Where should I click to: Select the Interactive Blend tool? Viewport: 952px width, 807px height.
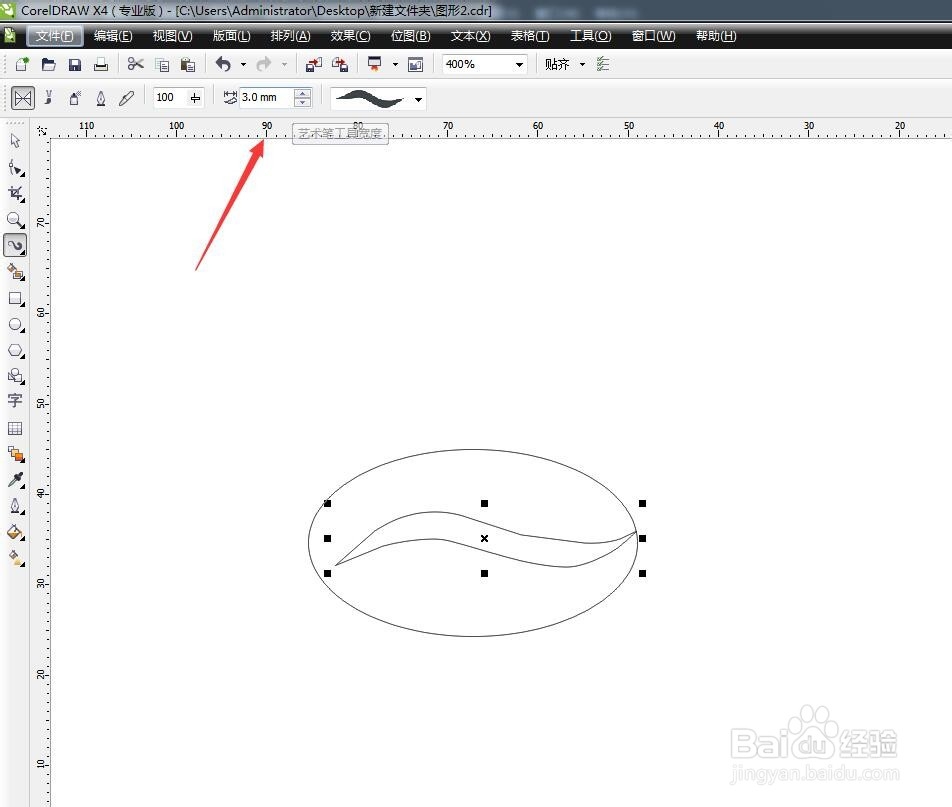tap(15, 454)
